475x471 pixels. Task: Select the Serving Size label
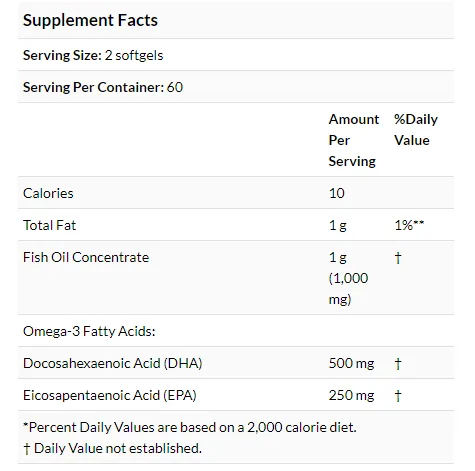click(x=62, y=55)
